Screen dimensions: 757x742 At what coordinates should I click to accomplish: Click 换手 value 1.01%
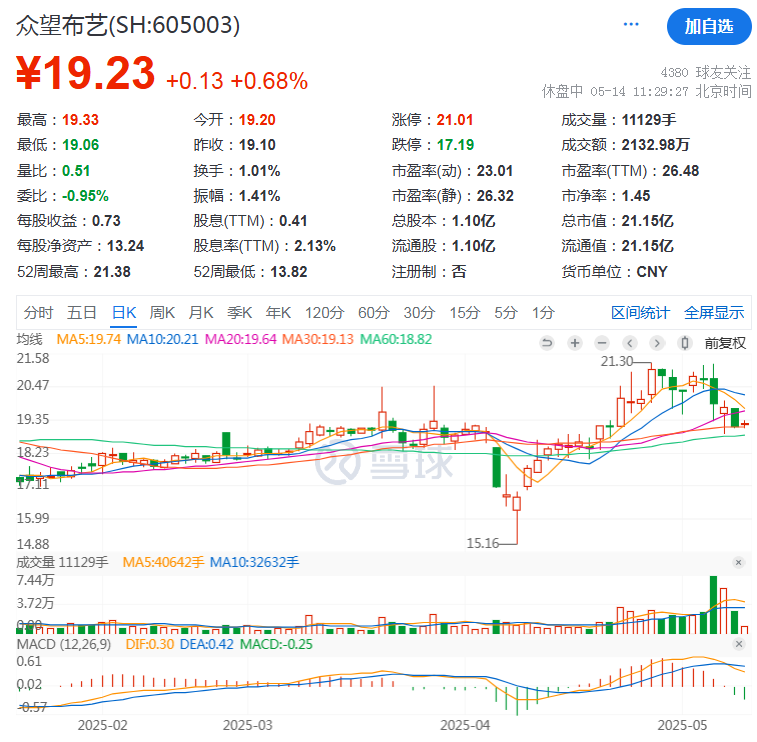[259, 171]
